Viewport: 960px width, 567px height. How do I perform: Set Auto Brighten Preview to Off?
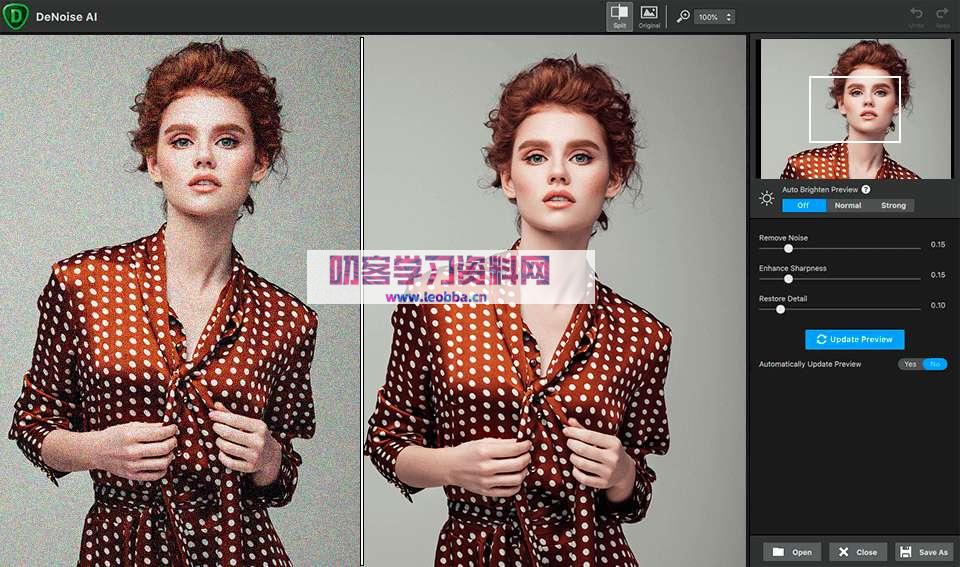click(804, 206)
